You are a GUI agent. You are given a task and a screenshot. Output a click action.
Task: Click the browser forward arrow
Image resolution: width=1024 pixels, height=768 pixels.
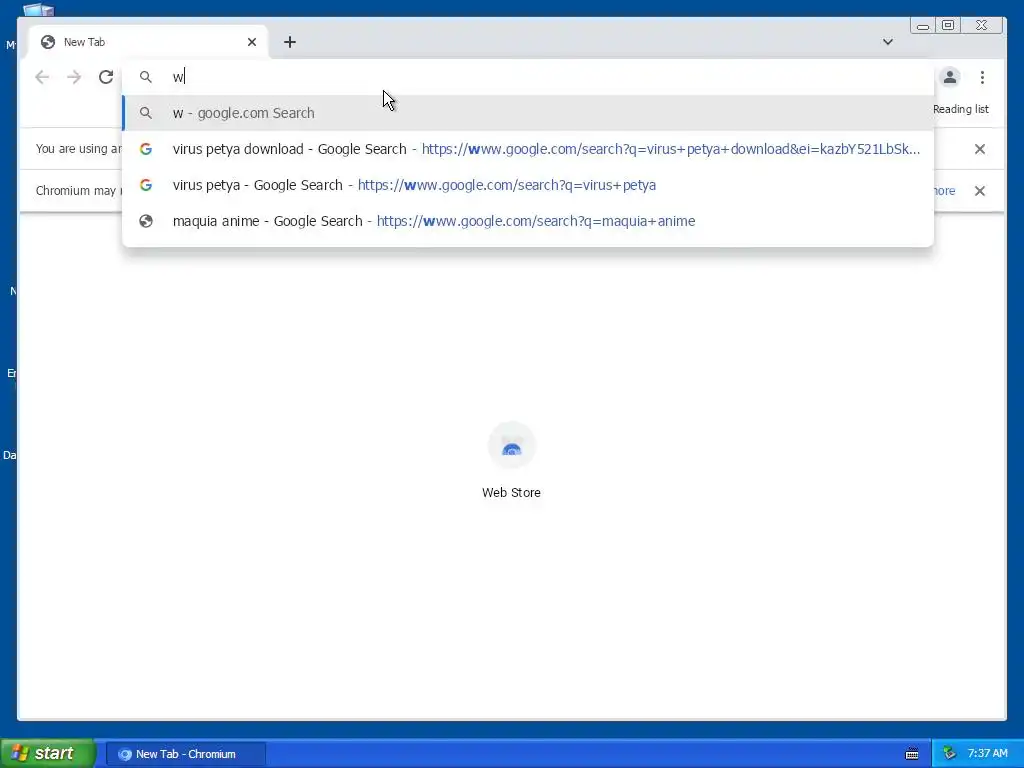(x=74, y=77)
